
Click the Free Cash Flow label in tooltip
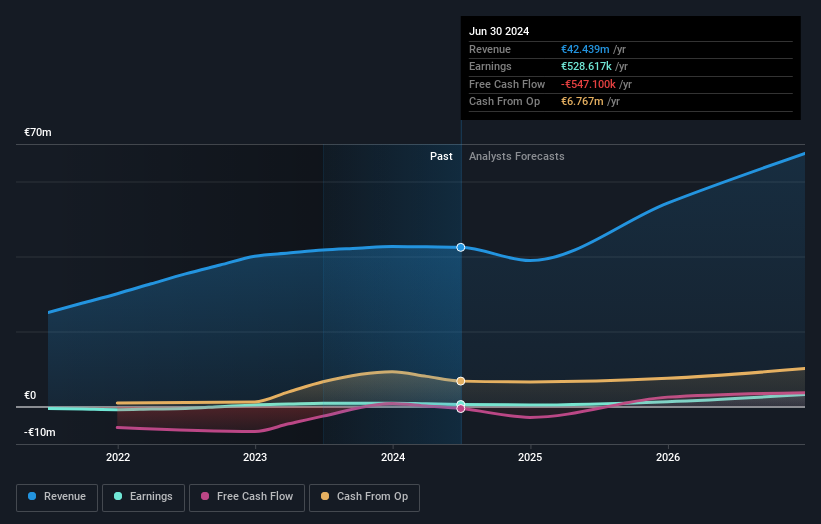pos(507,84)
